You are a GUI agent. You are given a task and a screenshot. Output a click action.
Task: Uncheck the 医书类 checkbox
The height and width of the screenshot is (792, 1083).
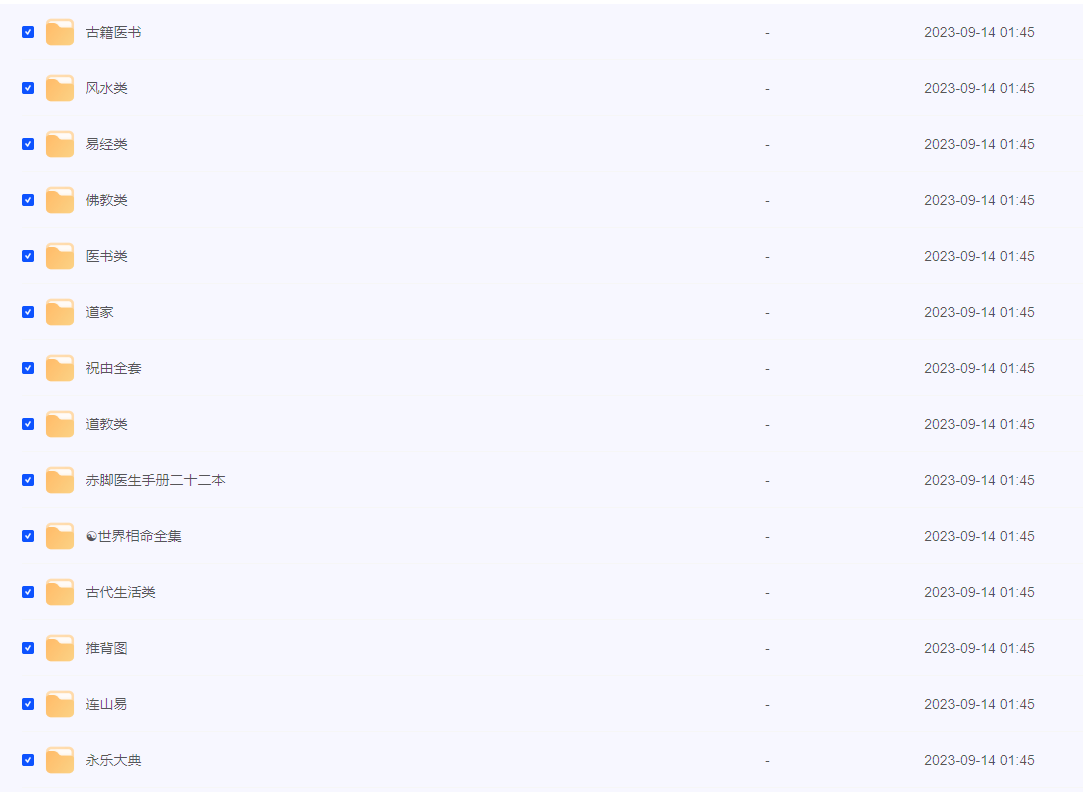[28, 256]
